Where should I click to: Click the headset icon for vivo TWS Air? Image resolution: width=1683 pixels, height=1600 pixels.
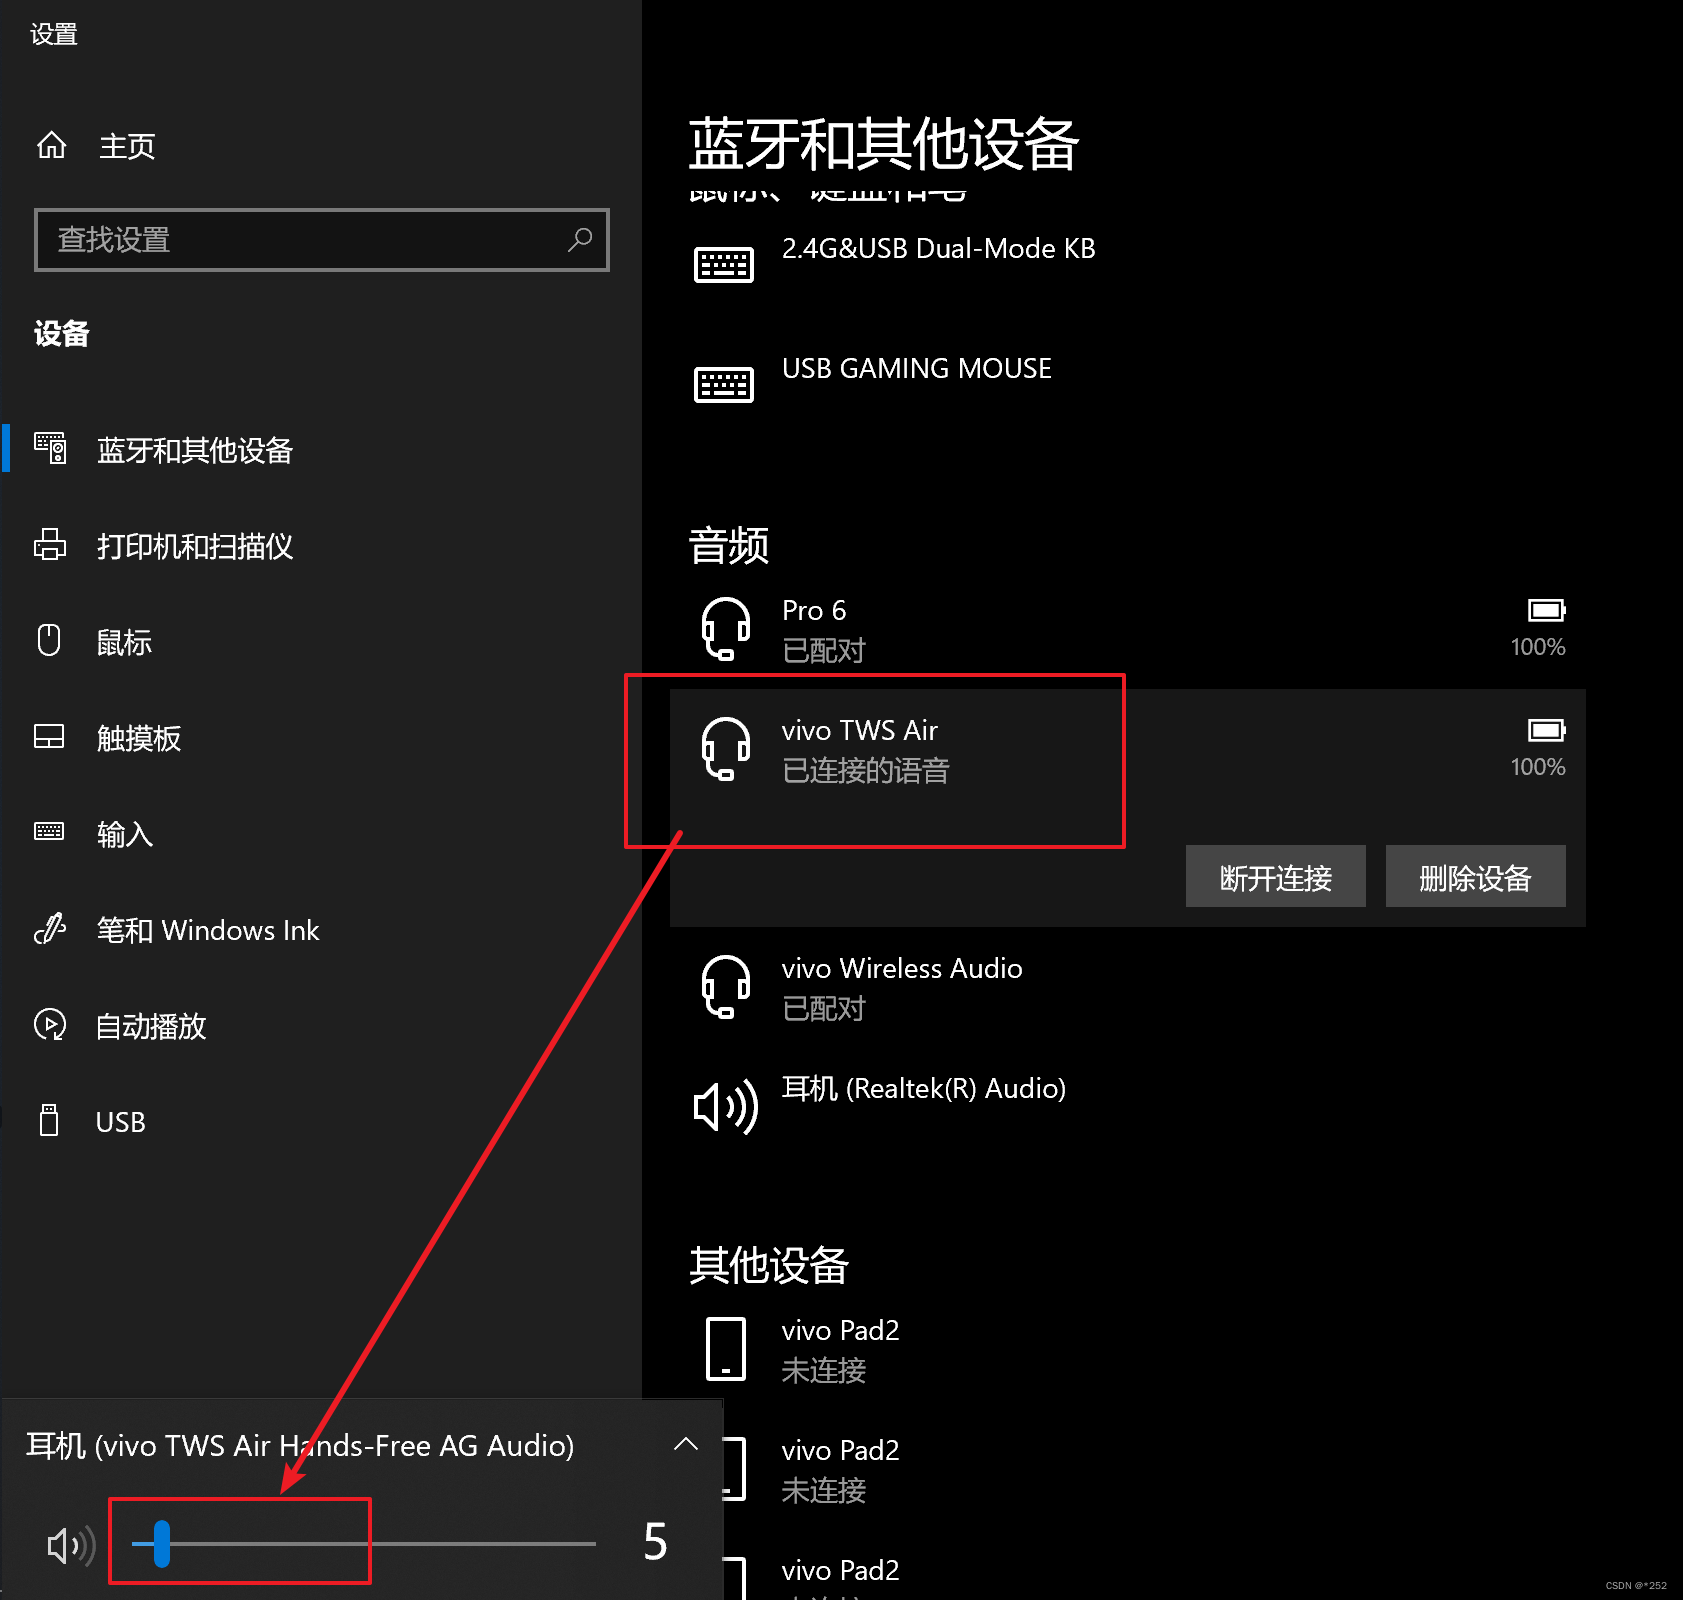[726, 749]
